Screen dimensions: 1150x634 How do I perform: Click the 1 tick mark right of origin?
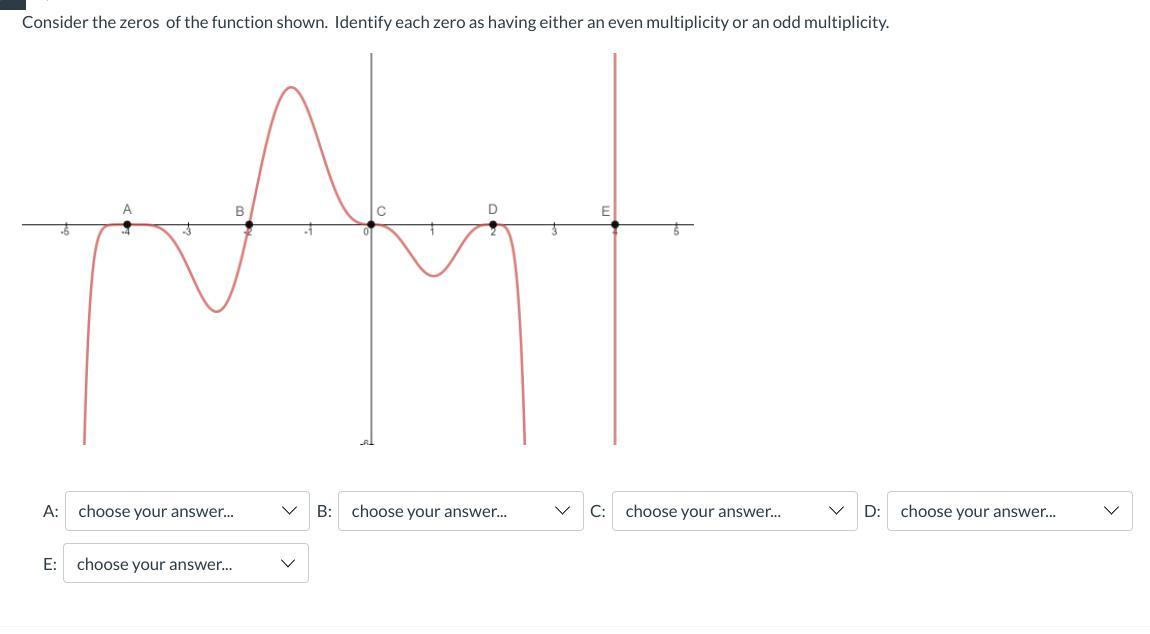tap(432, 226)
